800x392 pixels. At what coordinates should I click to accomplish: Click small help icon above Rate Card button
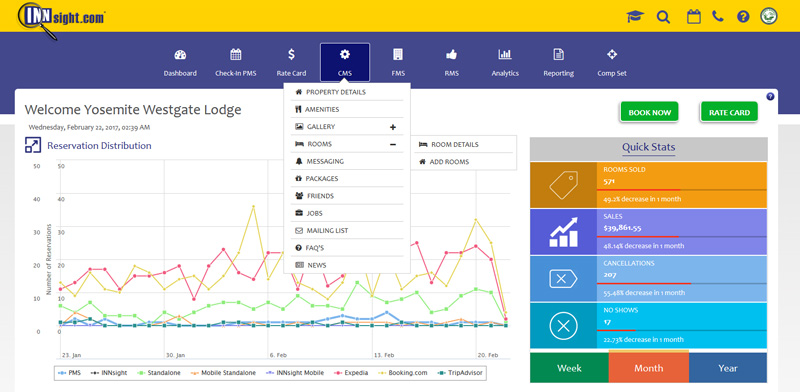coord(770,96)
